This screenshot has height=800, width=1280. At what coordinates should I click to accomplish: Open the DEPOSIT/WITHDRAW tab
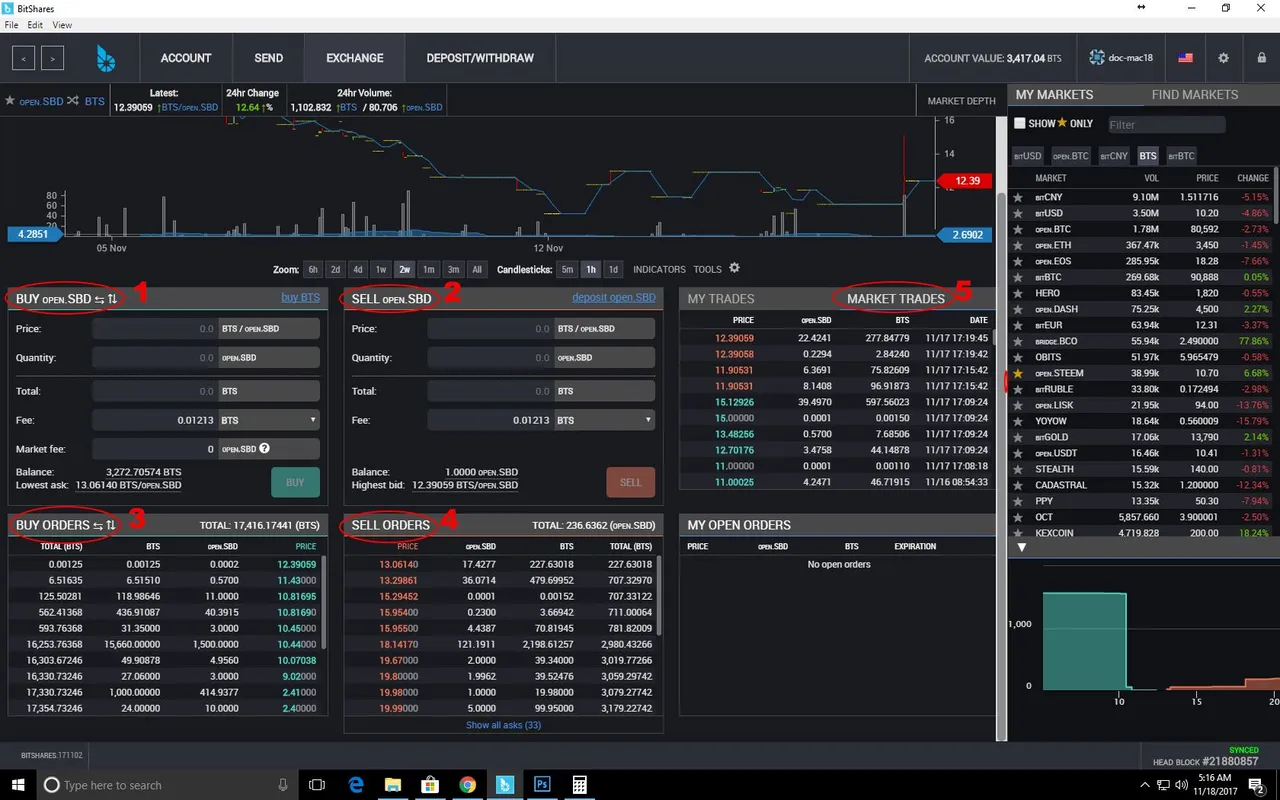point(480,58)
